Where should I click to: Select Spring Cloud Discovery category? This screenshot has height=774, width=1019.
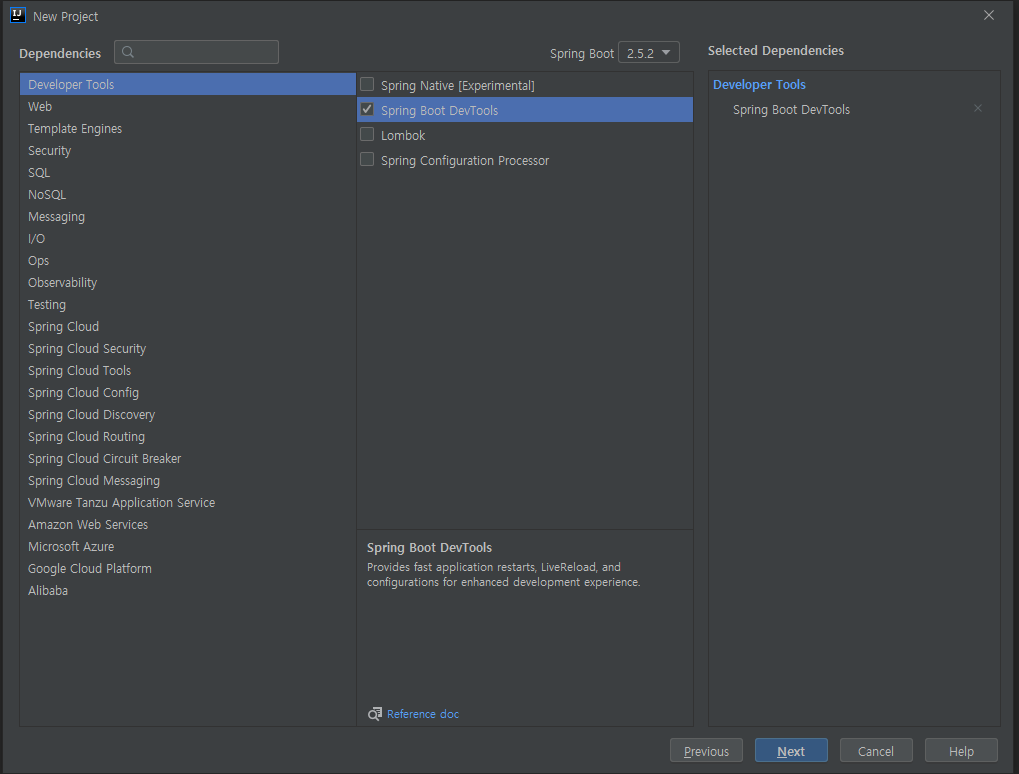coord(188,415)
